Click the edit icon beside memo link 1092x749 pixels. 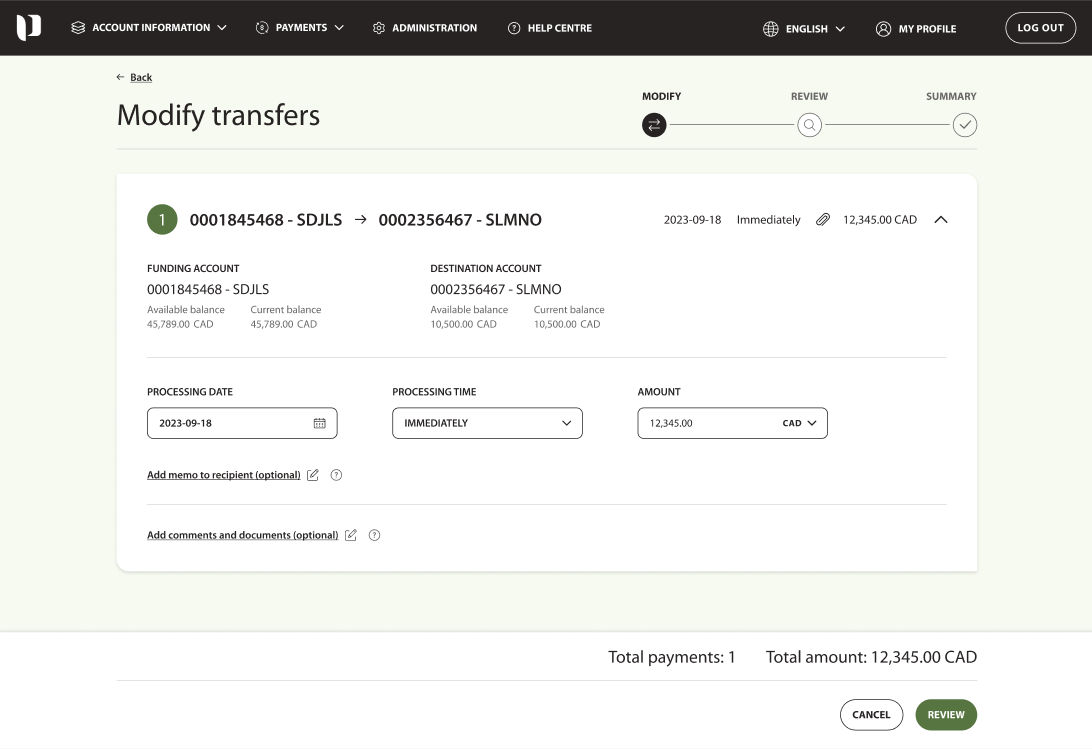[x=313, y=475]
